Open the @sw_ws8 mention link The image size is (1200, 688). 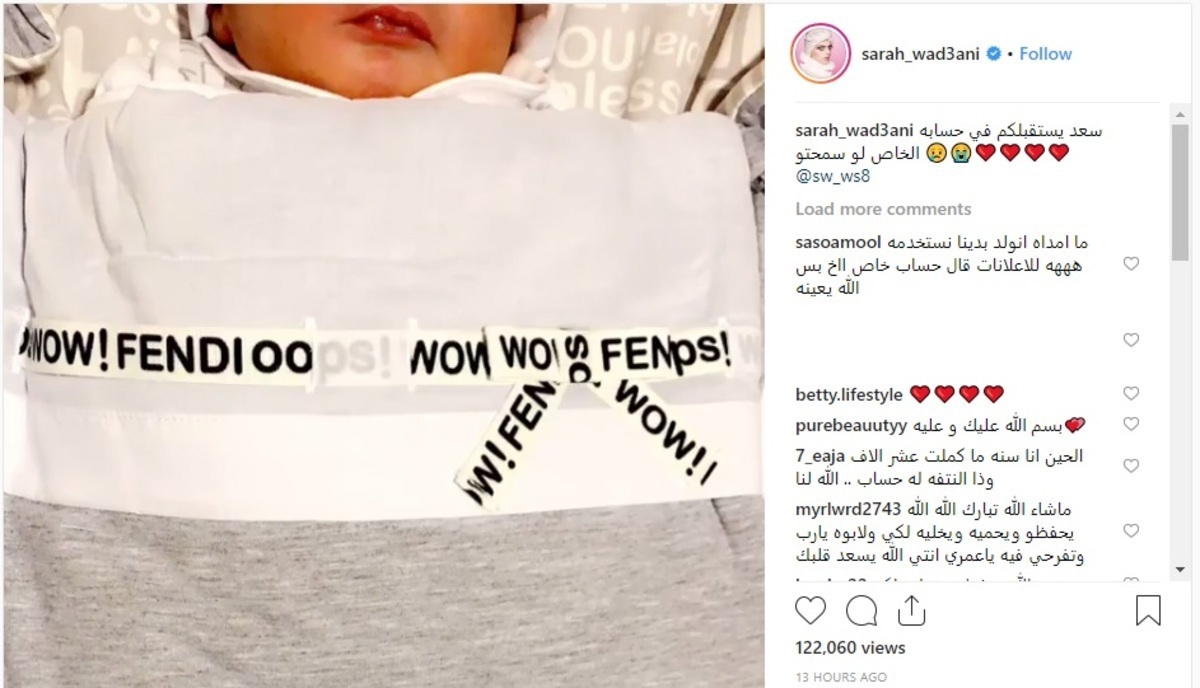click(829, 177)
